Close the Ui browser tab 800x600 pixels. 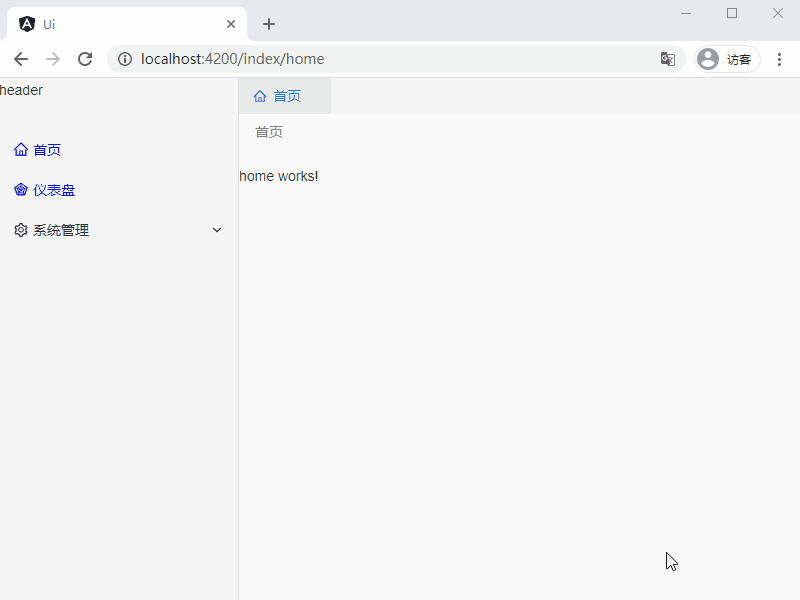pyautogui.click(x=231, y=24)
